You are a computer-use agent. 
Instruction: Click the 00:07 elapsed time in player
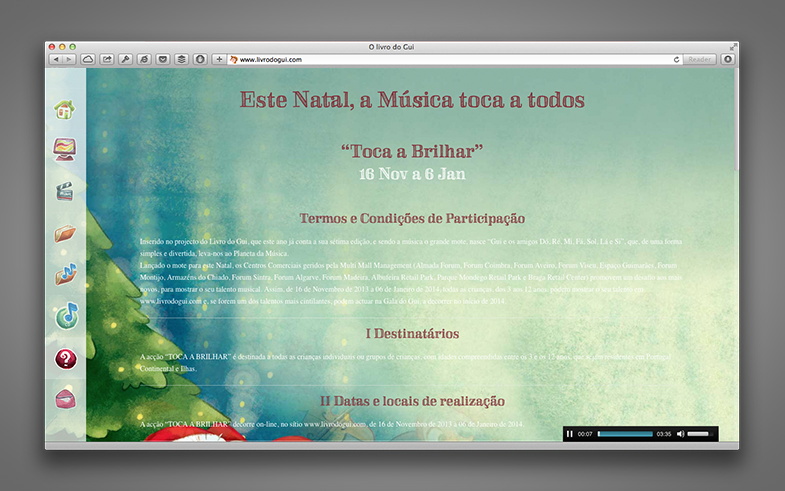(585, 434)
